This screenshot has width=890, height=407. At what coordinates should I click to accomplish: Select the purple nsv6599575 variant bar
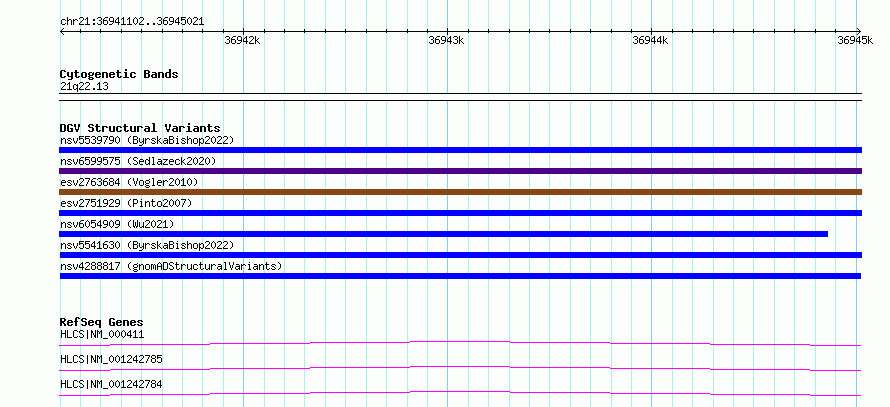click(x=460, y=171)
